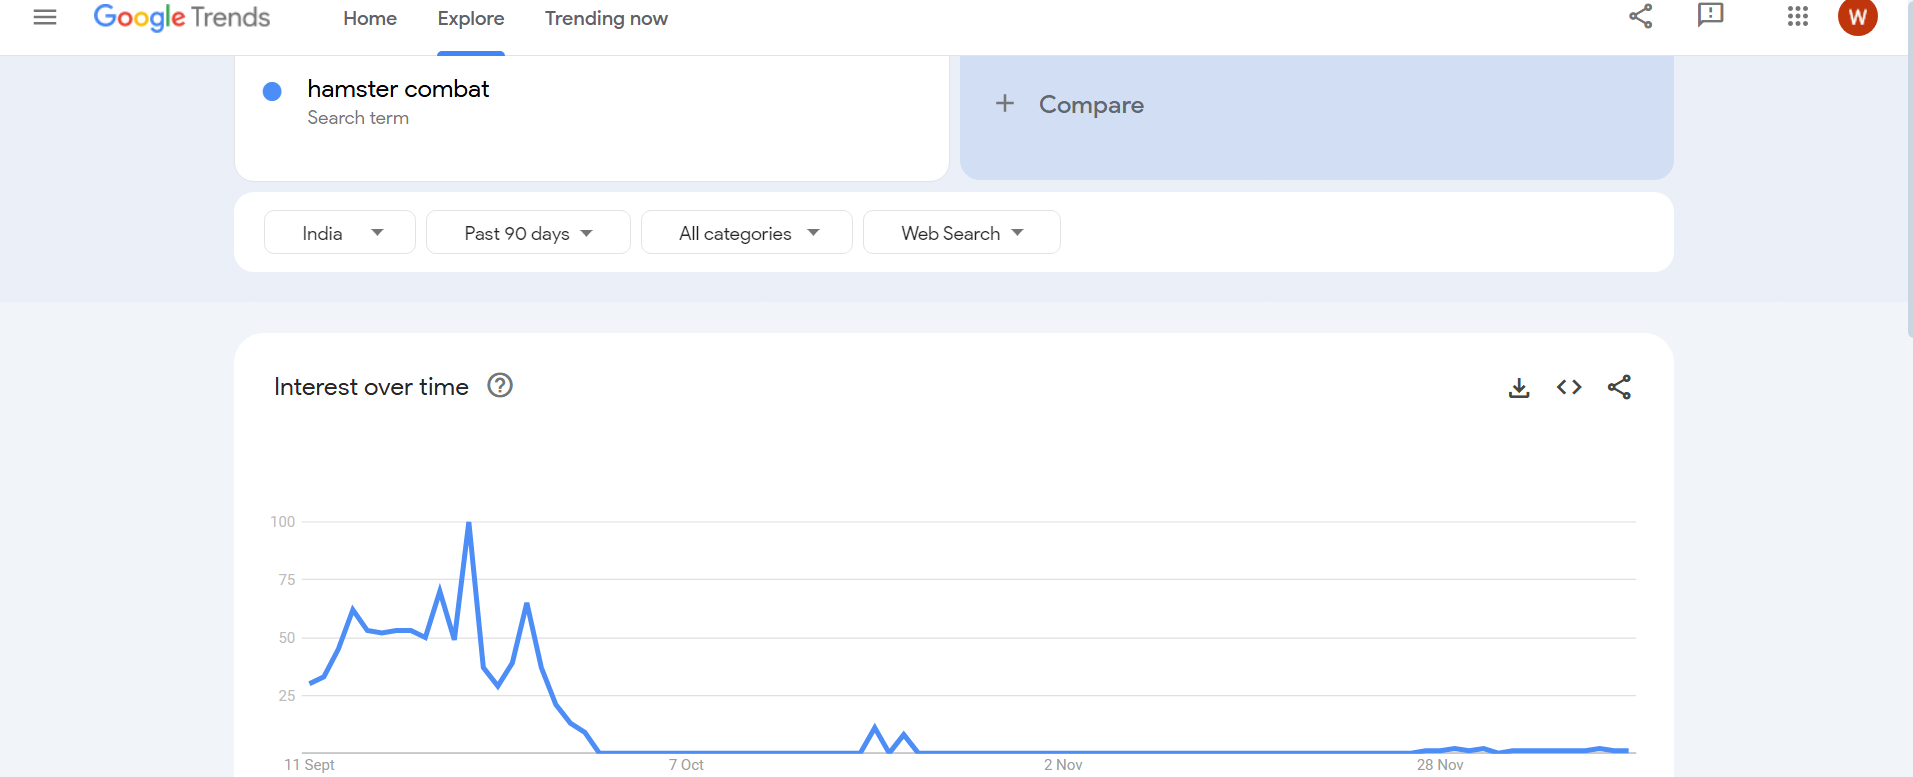1913x777 pixels.
Task: Open help for Interest over time
Action: 500,386
